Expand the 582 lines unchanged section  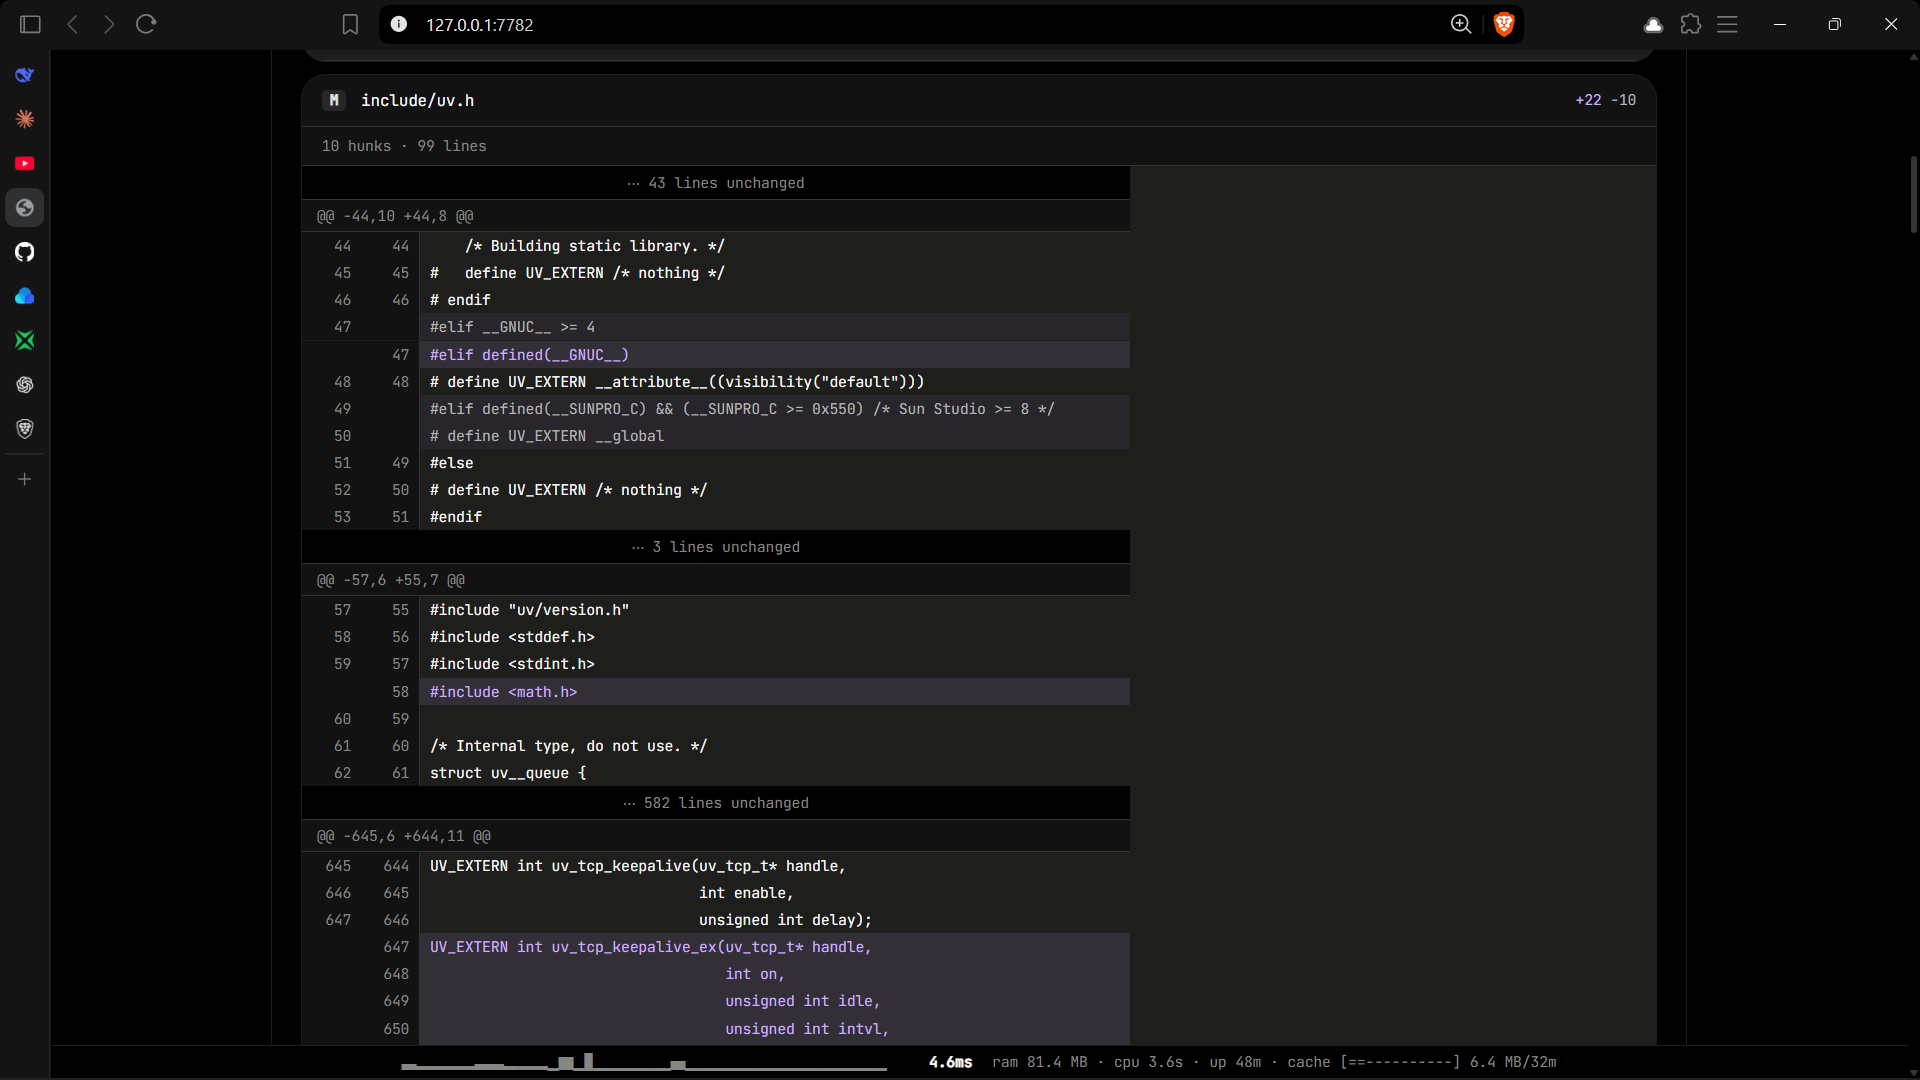716,803
